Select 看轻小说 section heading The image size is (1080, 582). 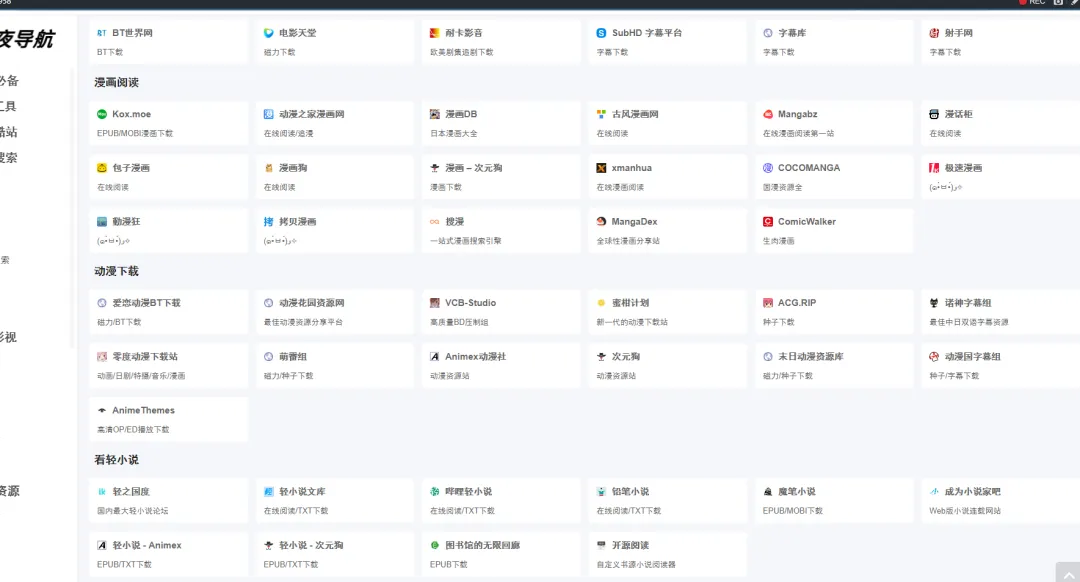(116, 460)
